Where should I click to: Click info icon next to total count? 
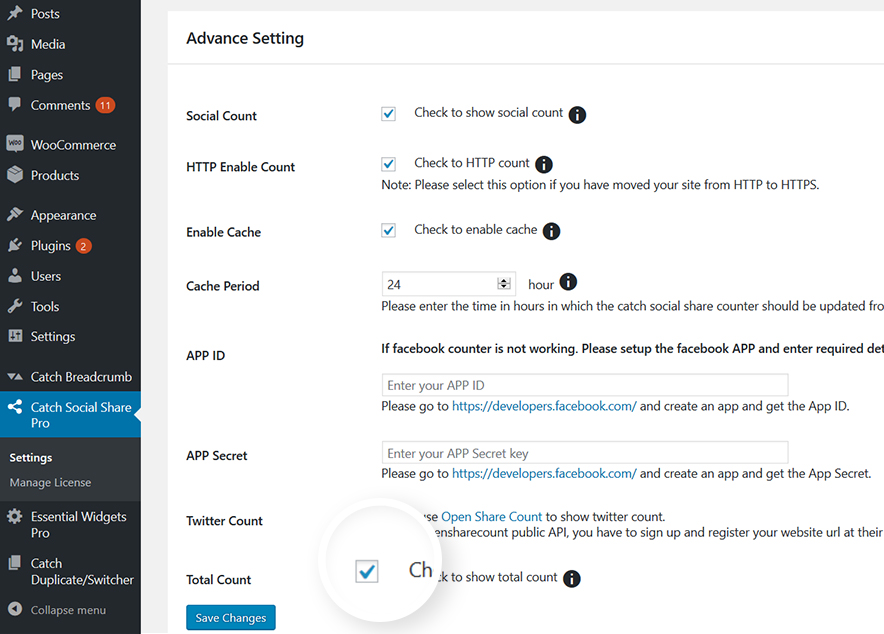coord(572,578)
